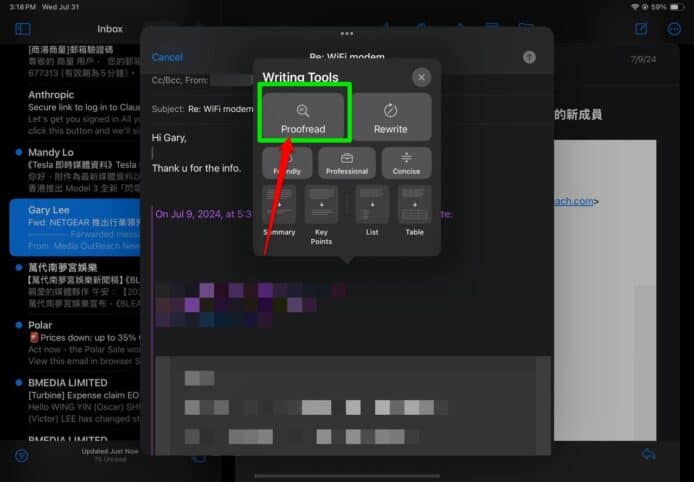Toggle the mailbox sidebar
Screen dimensions: 694x482
point(23,29)
